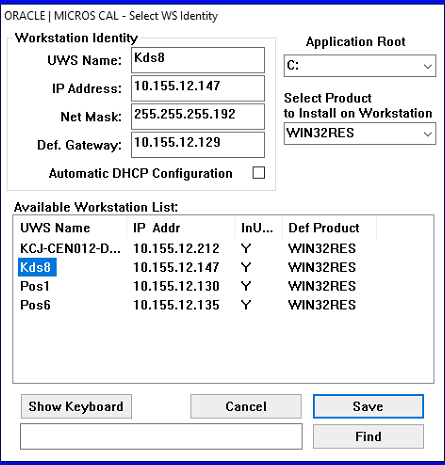445x465 pixels.
Task: Click WIN32RES in the KCJ-CEN012-D... row
Action: (322, 248)
